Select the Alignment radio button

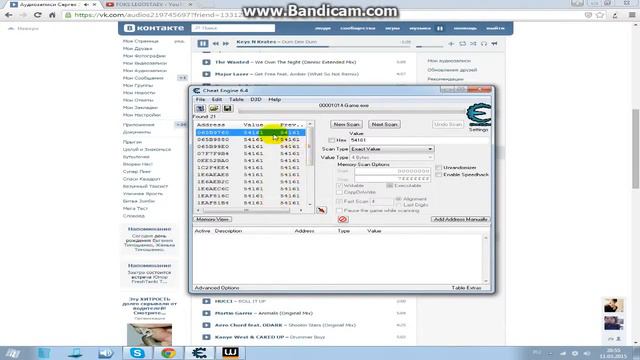point(399,199)
